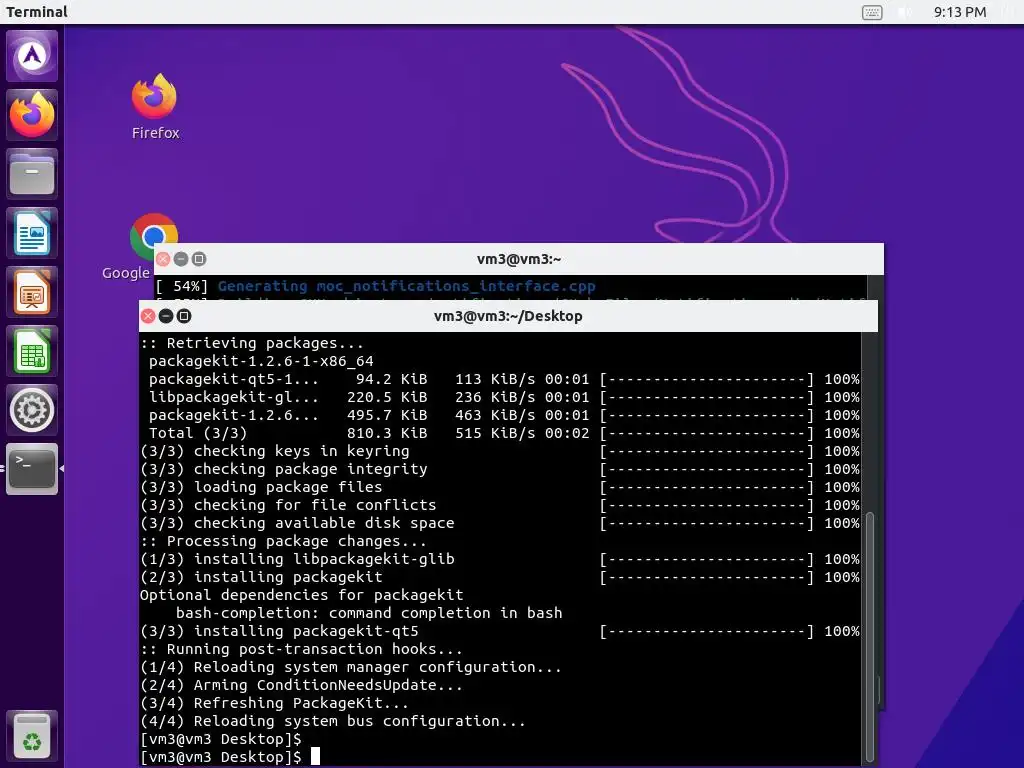Viewport: 1024px width, 768px height.
Task: Click the 'checking package integrity' line
Action: tap(500, 469)
